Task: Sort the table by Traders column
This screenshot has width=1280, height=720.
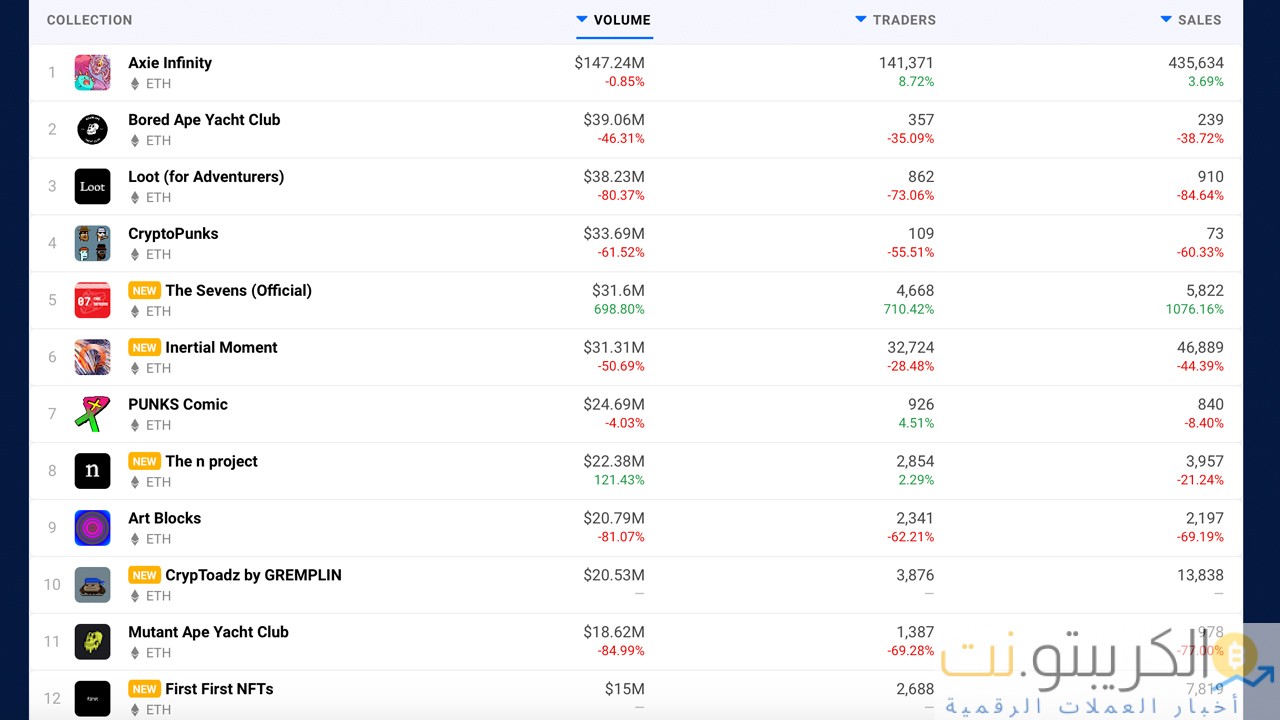Action: pyautogui.click(x=896, y=20)
